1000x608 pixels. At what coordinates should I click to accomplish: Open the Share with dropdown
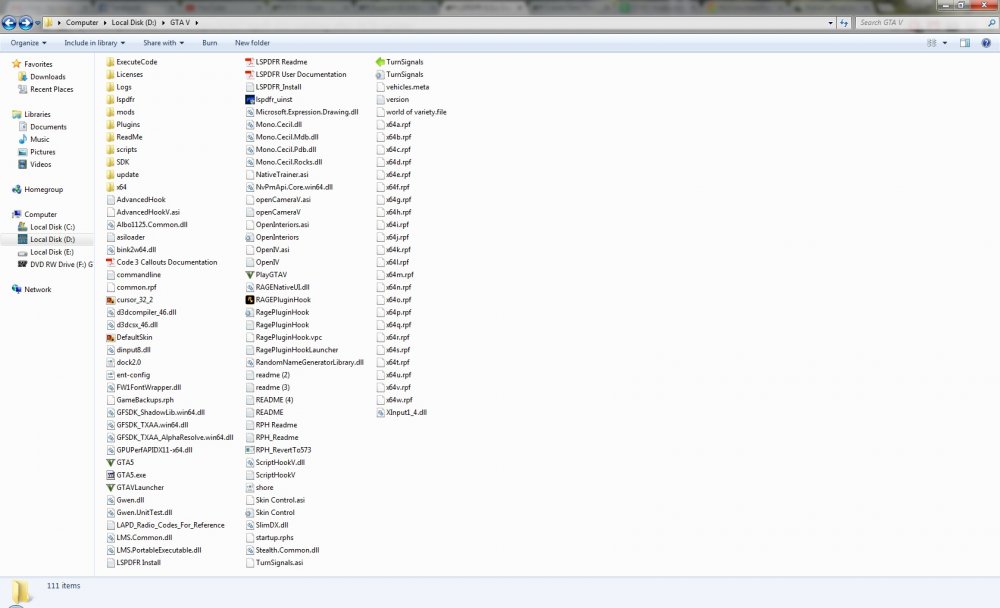[163, 43]
